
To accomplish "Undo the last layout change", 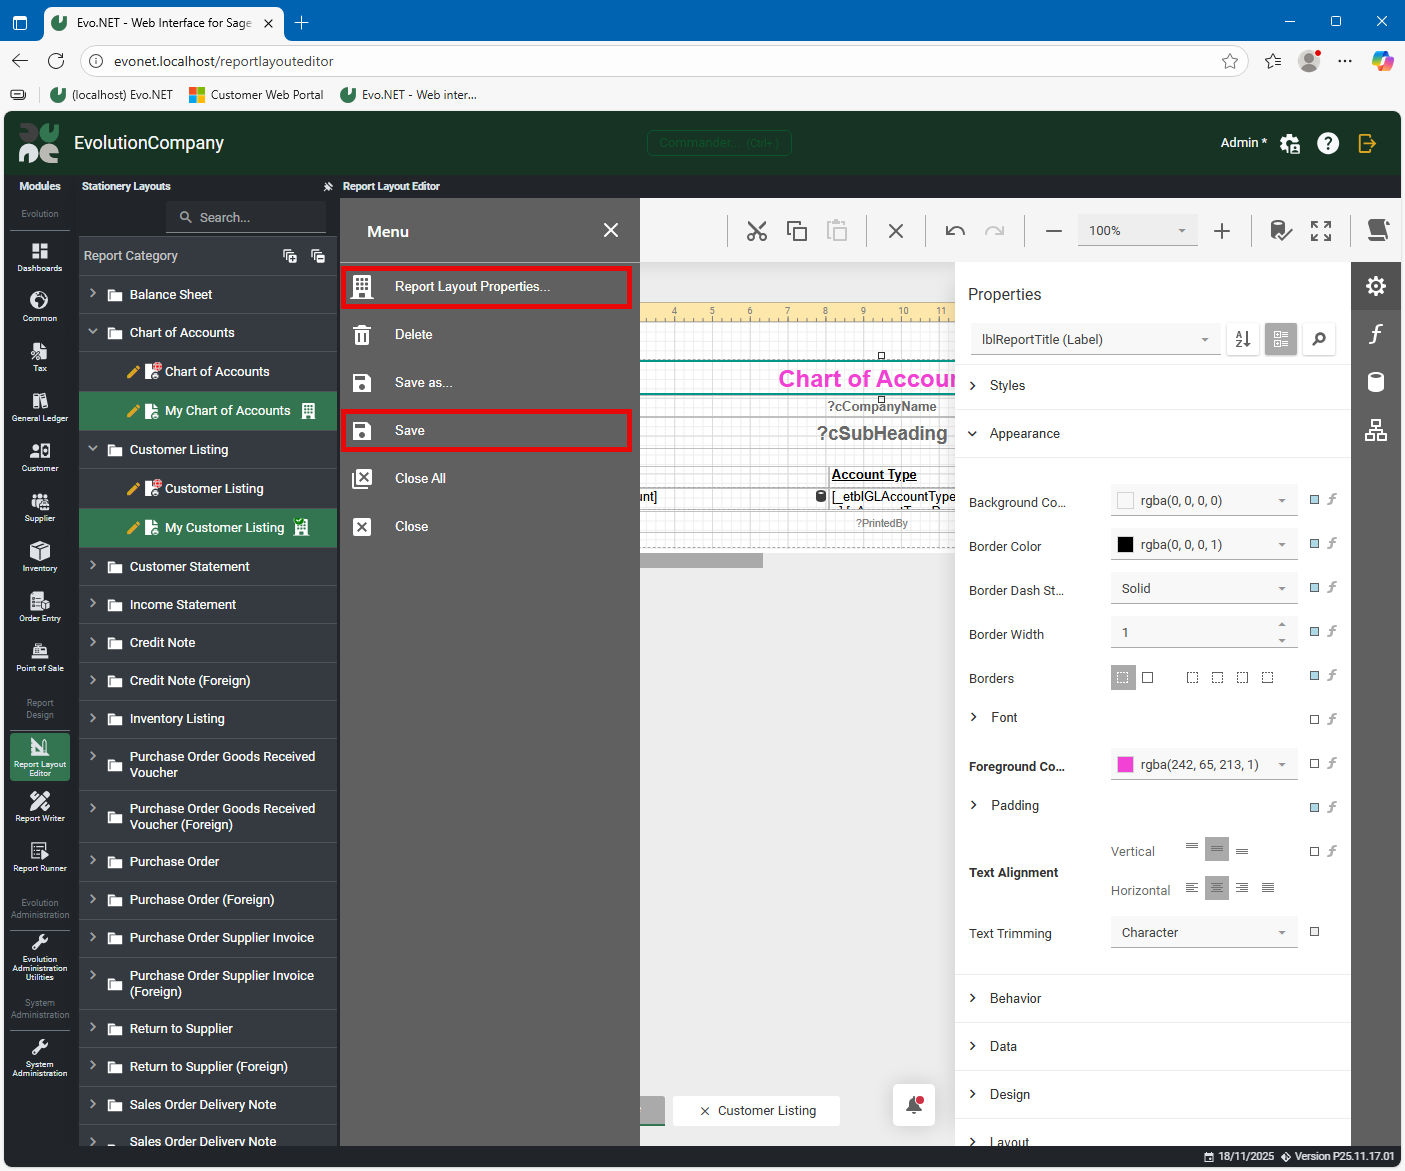I will point(955,230).
